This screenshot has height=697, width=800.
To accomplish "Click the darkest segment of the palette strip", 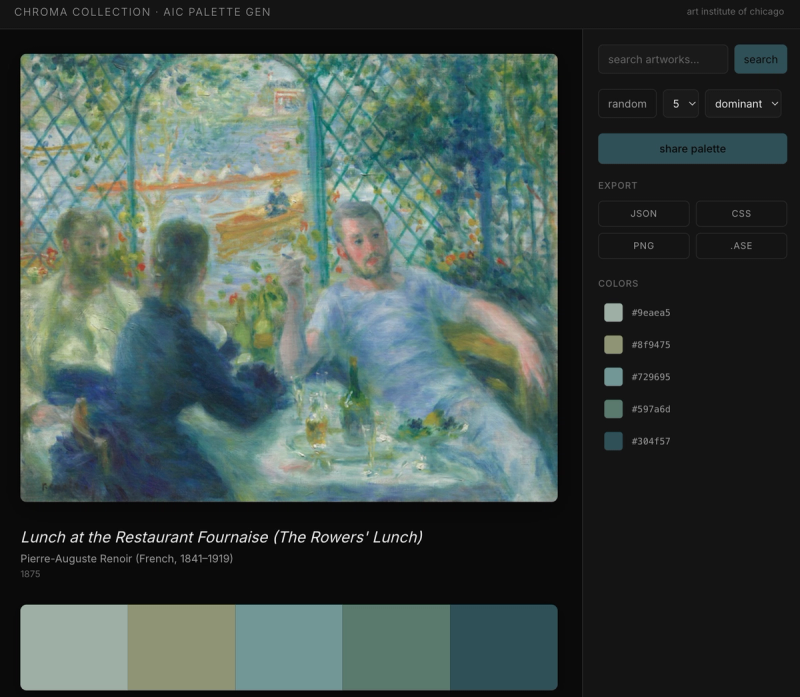I will [x=502, y=648].
